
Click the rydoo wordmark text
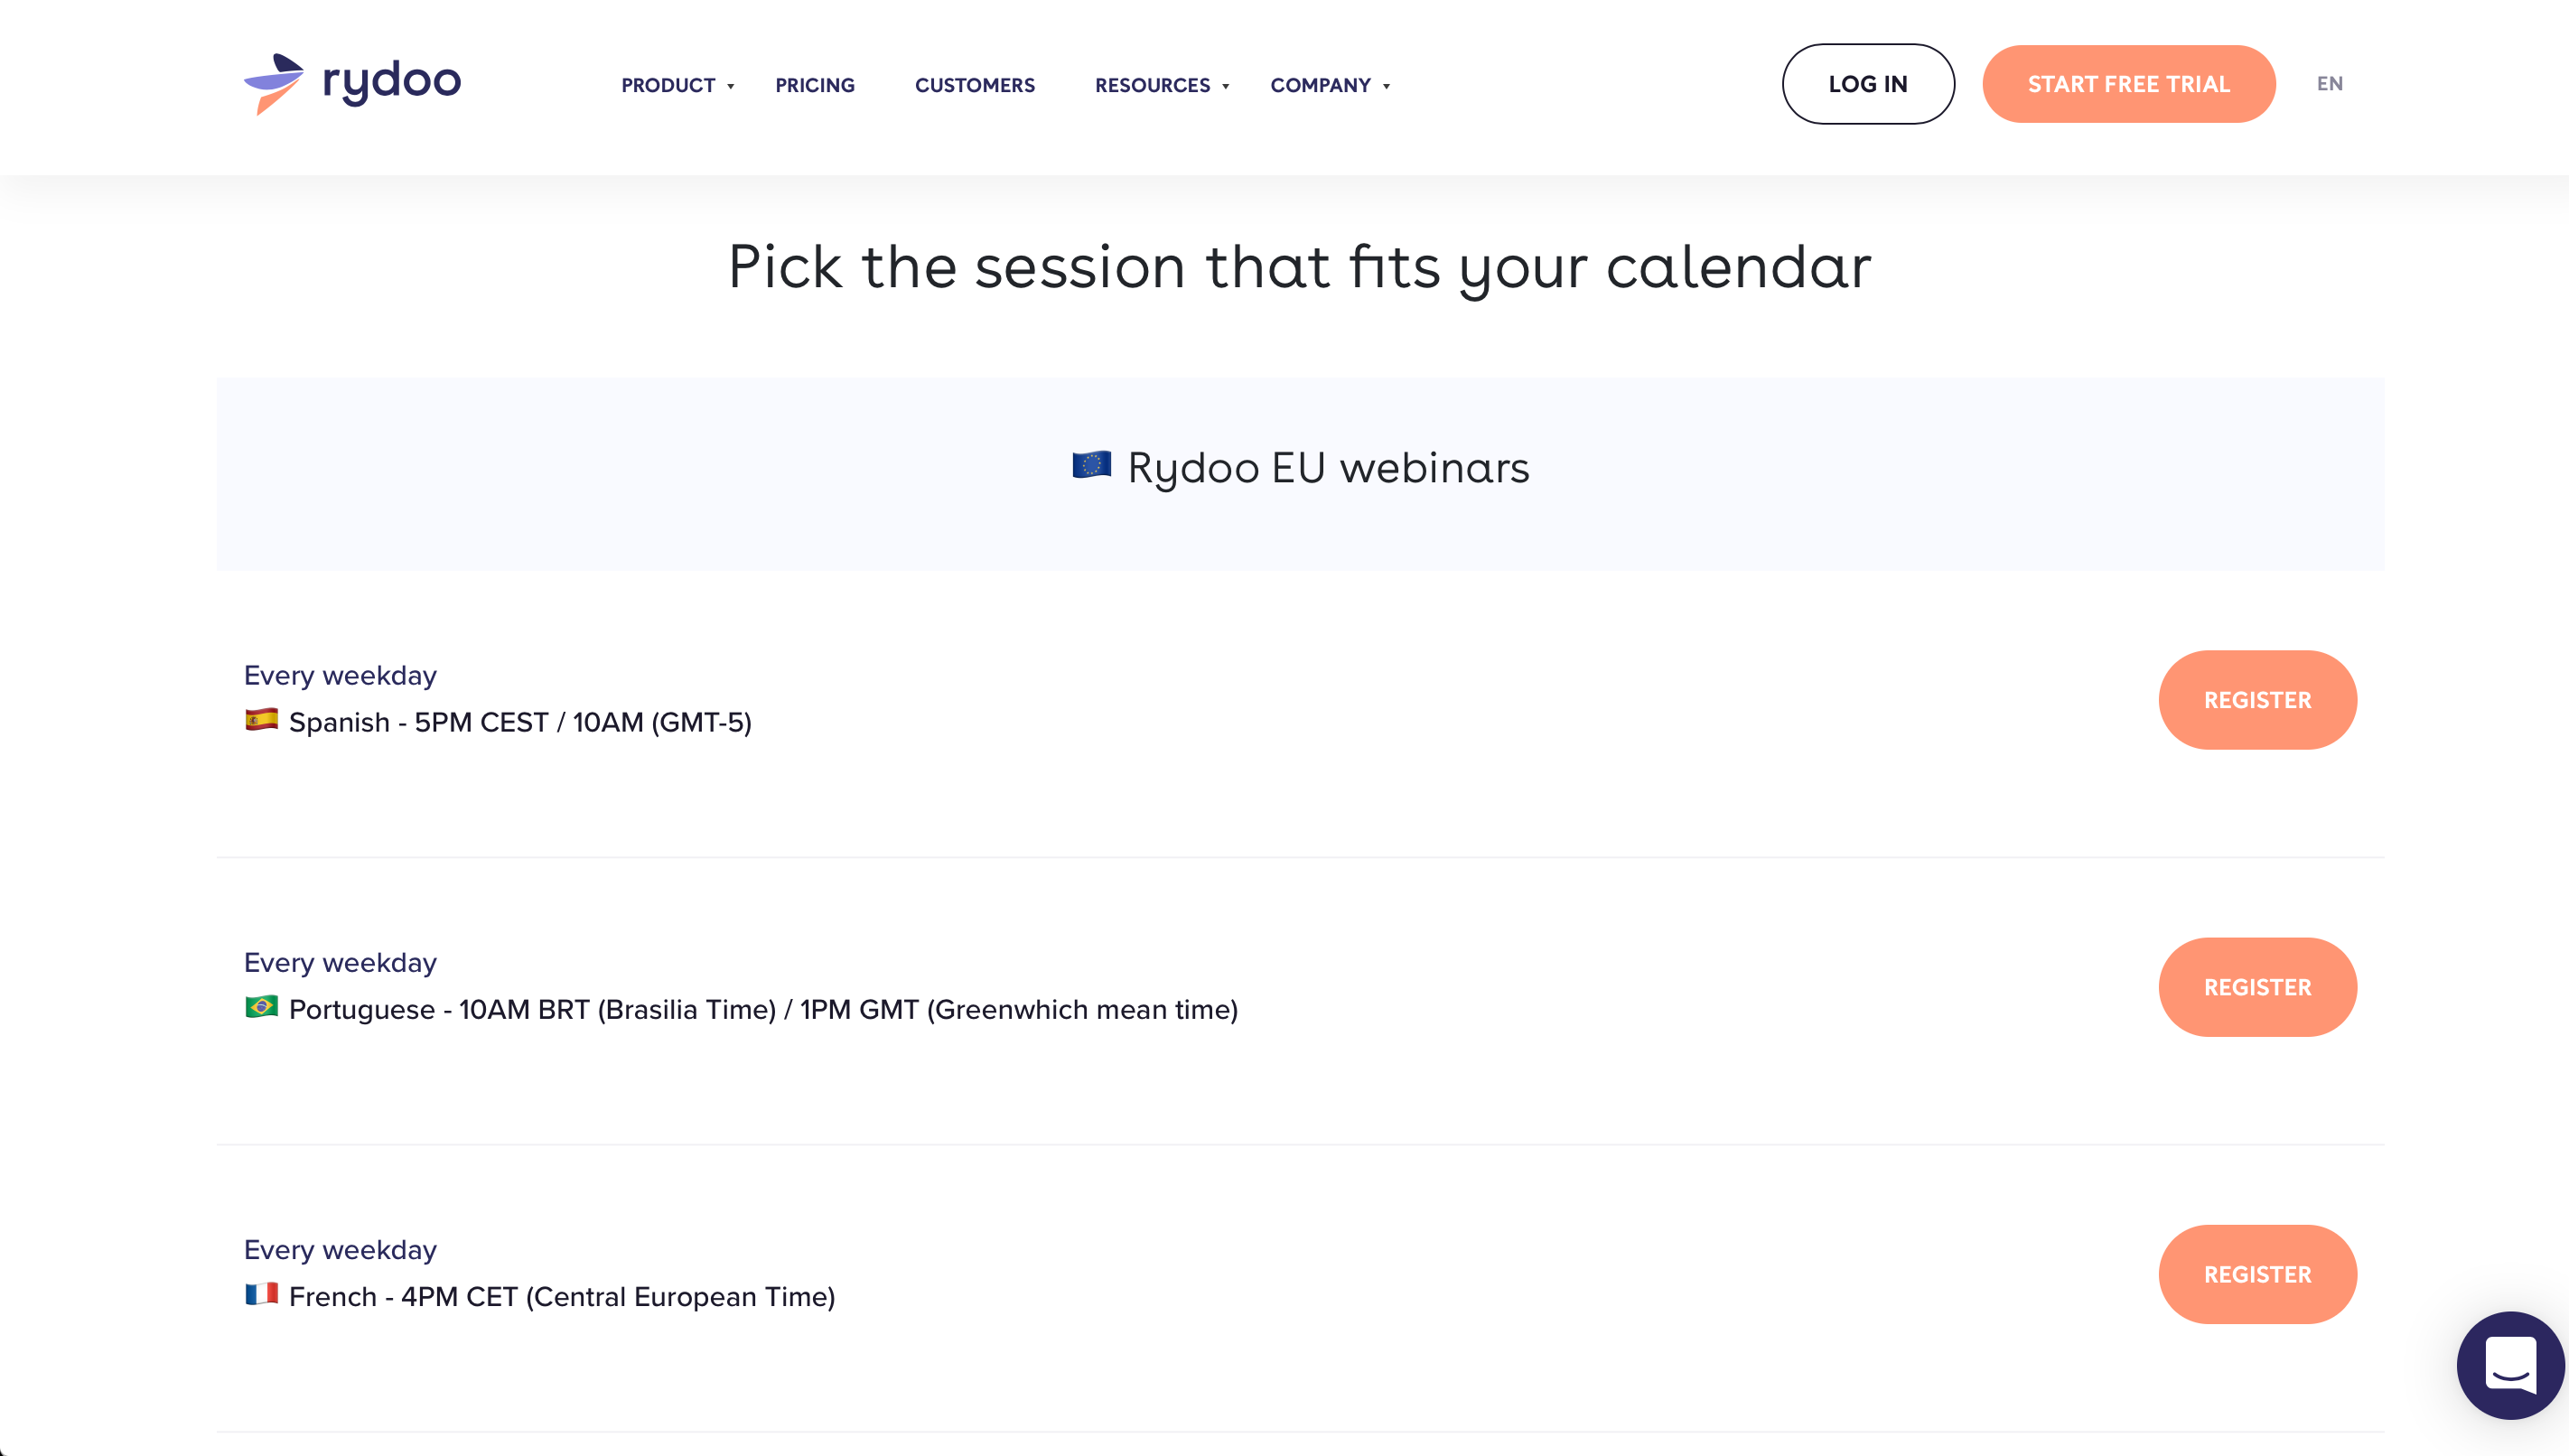[x=392, y=82]
